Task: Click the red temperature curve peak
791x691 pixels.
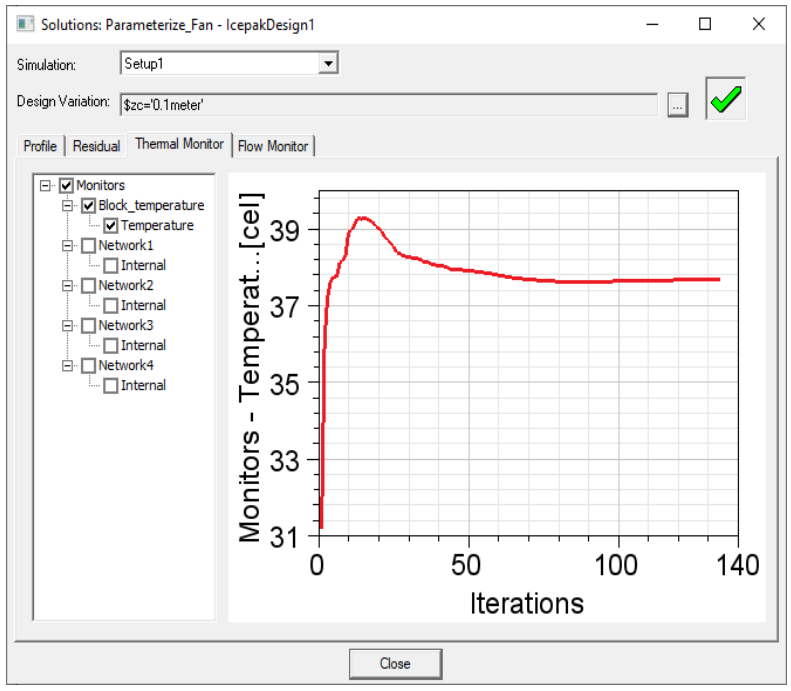Action: [x=362, y=217]
